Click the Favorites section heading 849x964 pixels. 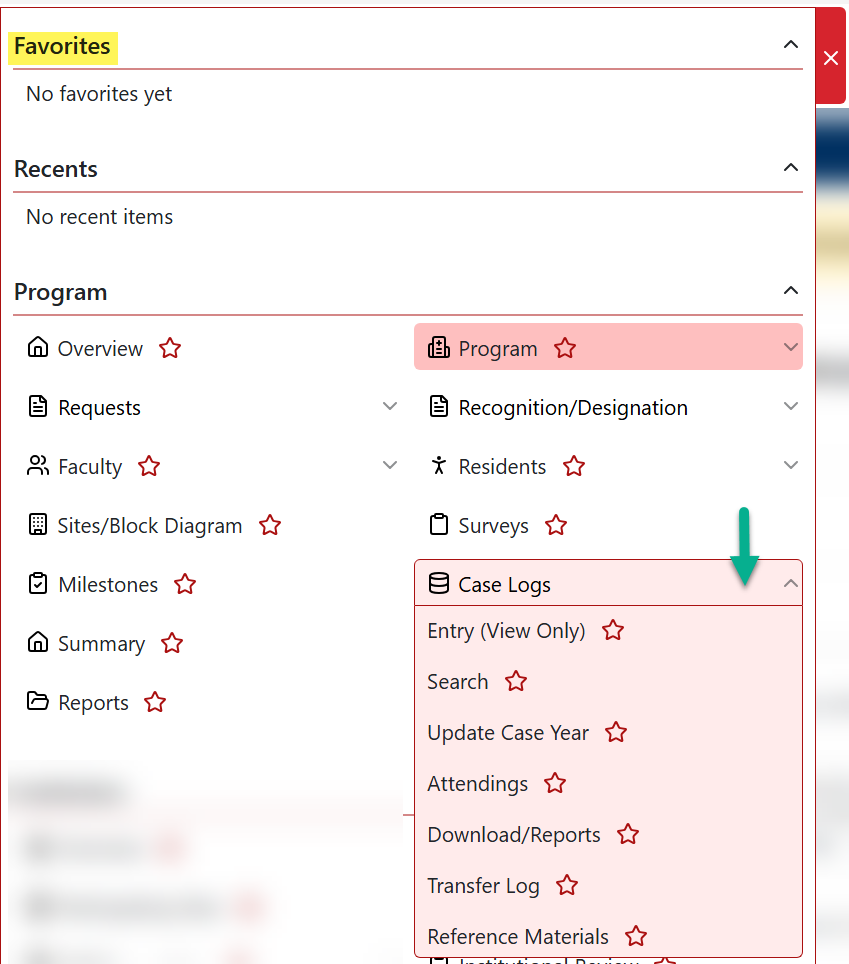click(62, 46)
